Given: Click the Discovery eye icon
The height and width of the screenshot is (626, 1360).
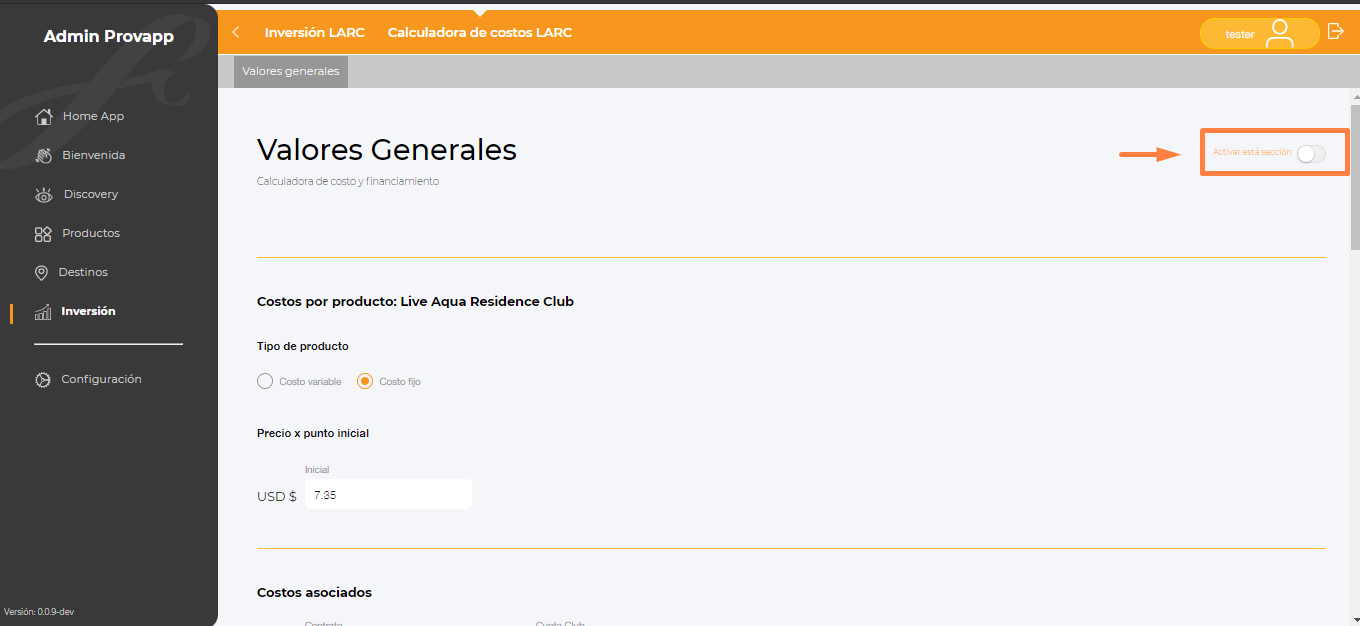Looking at the screenshot, I should coord(43,195).
